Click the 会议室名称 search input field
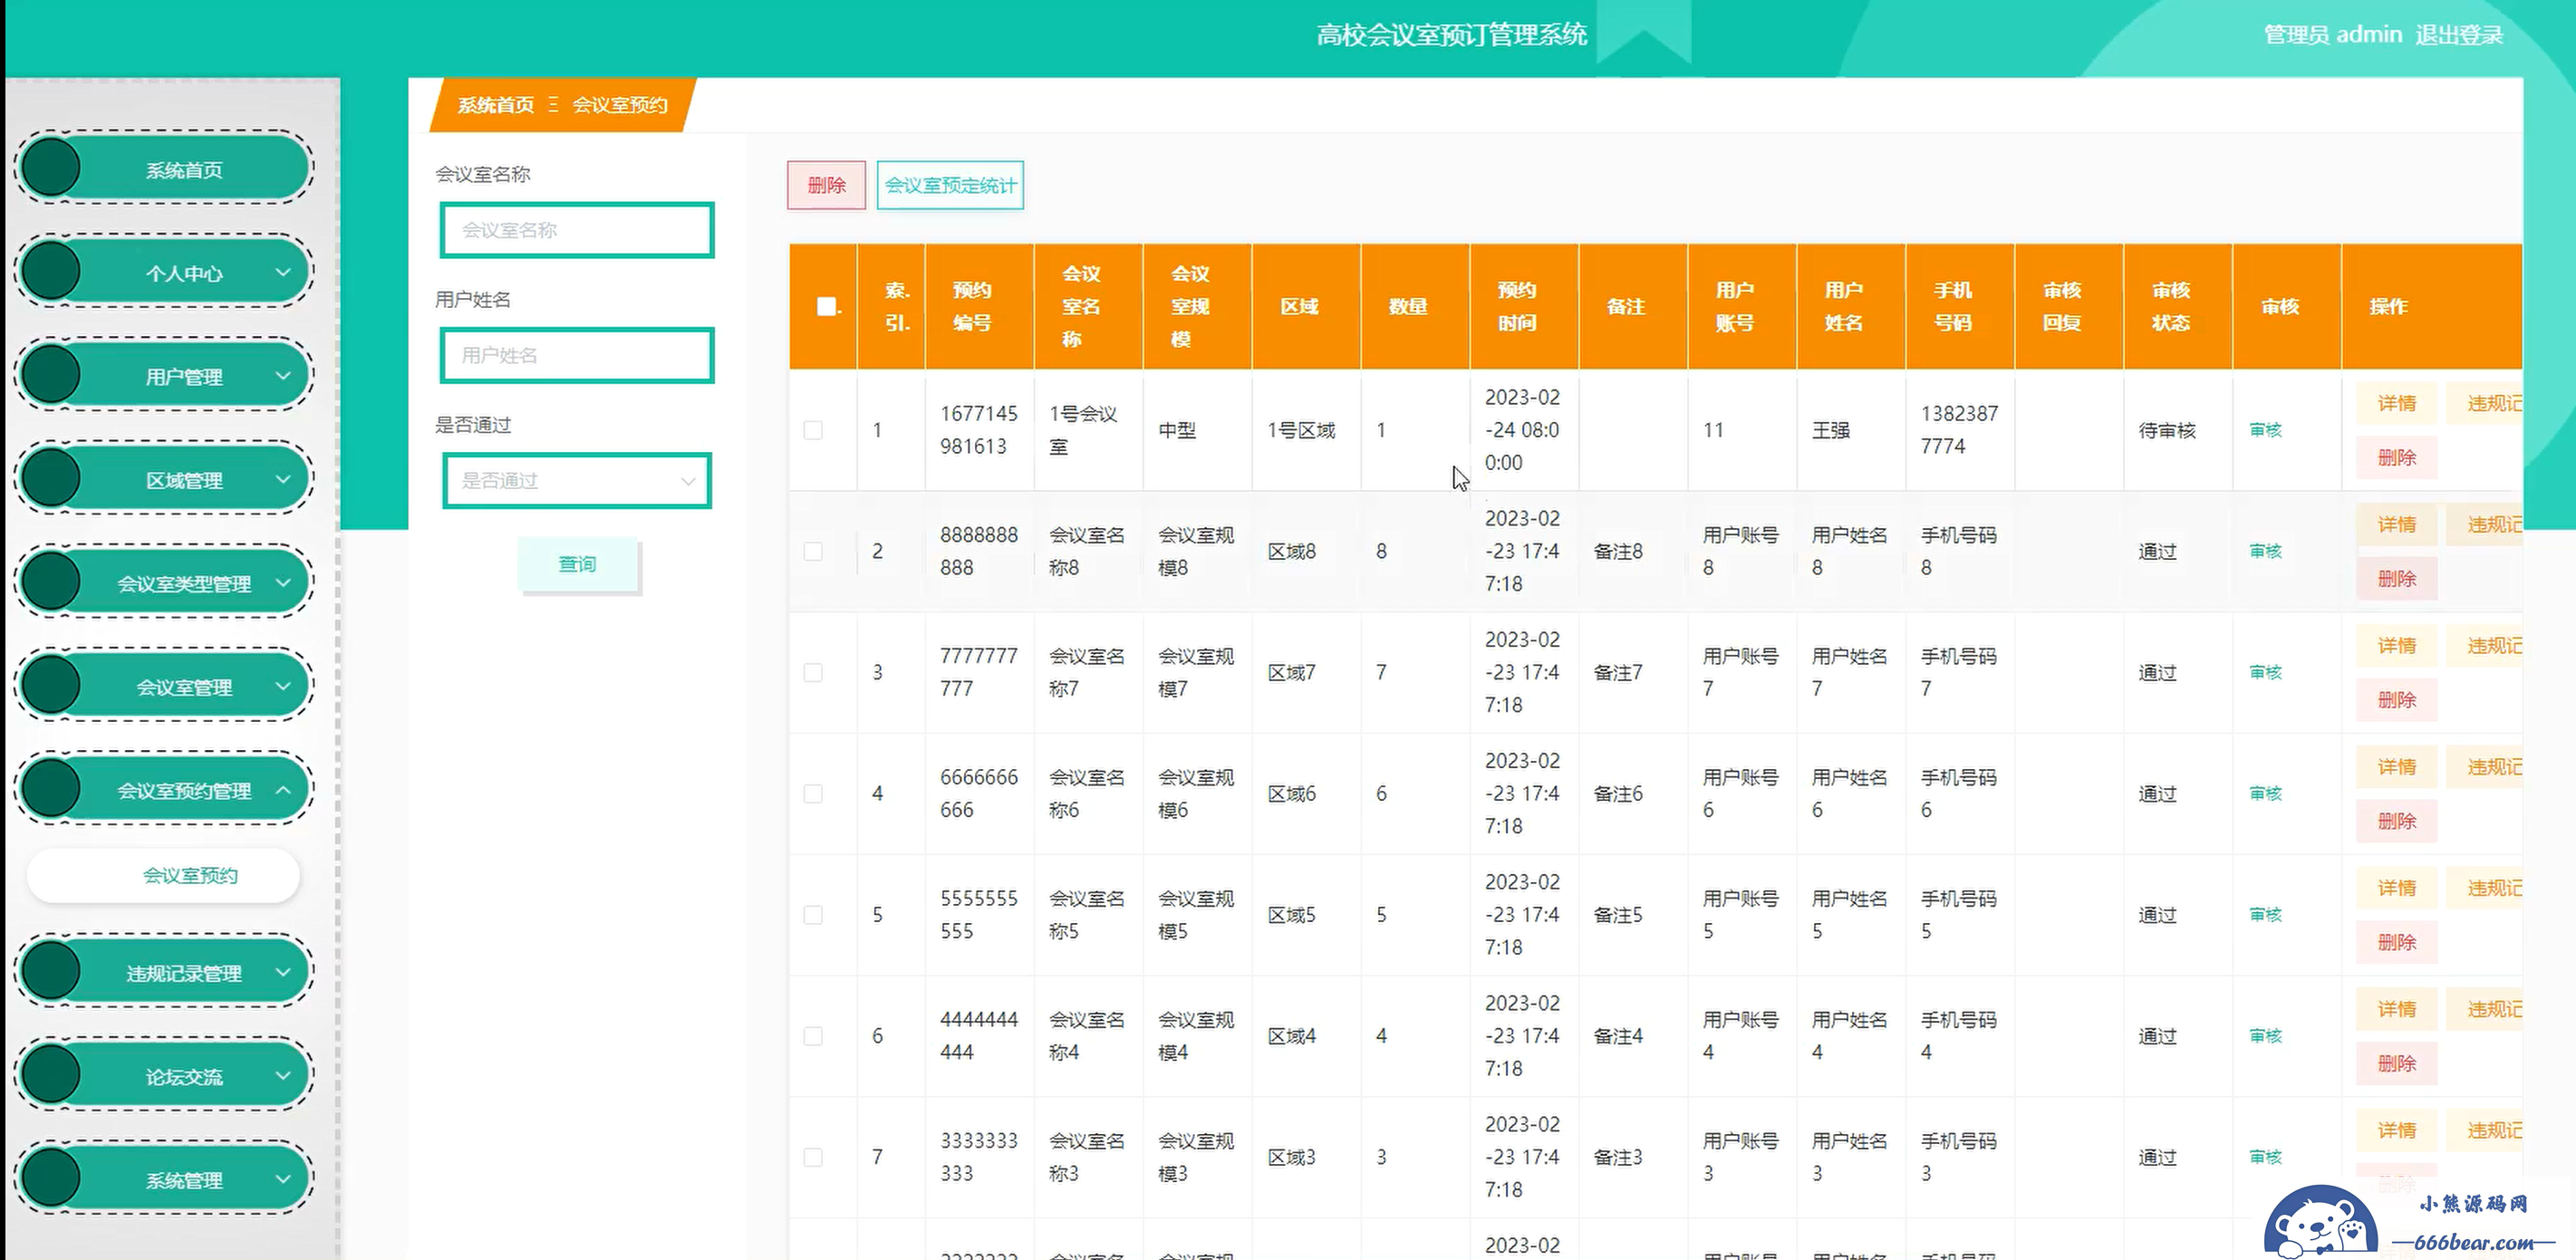The image size is (2576, 1260). [x=577, y=230]
